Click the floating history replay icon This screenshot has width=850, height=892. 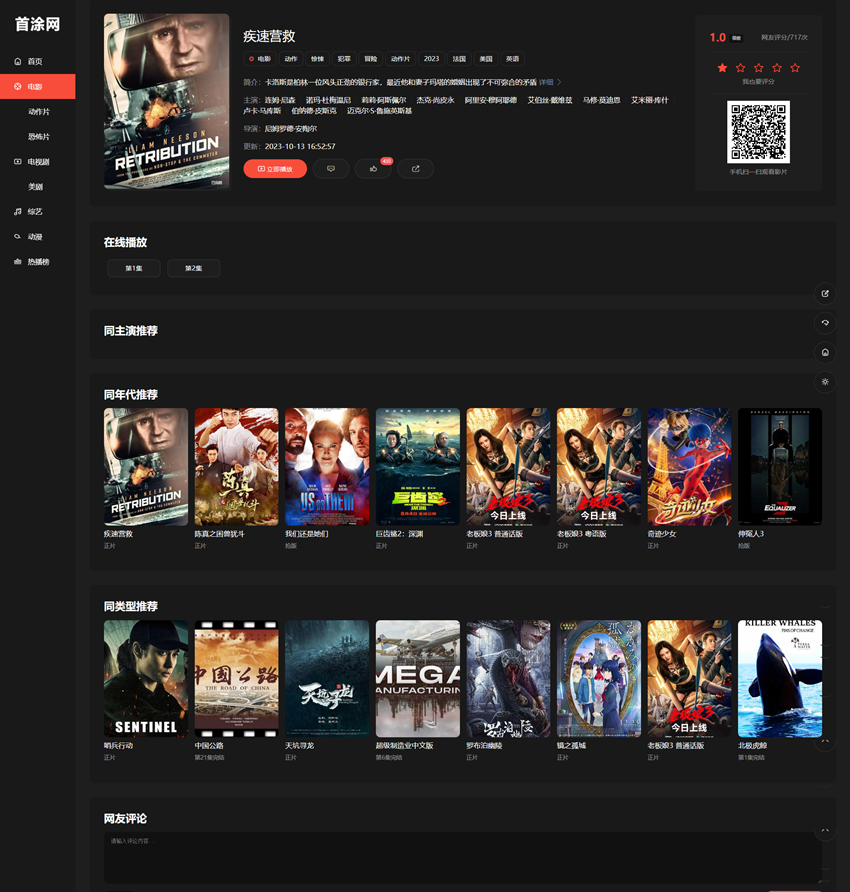[825, 323]
